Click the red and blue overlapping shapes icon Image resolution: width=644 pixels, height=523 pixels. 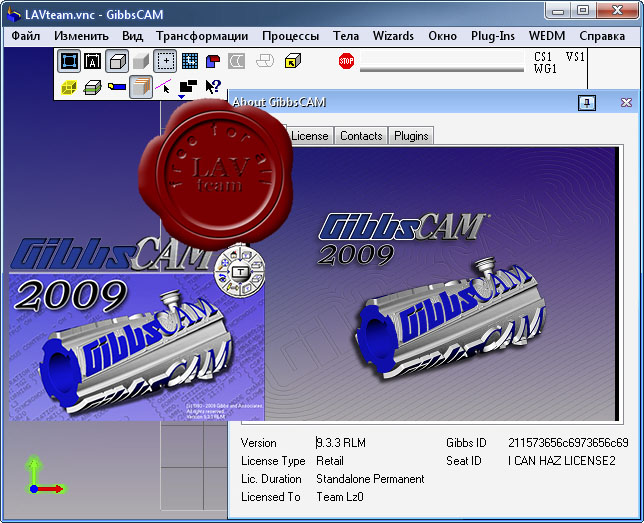pos(213,61)
